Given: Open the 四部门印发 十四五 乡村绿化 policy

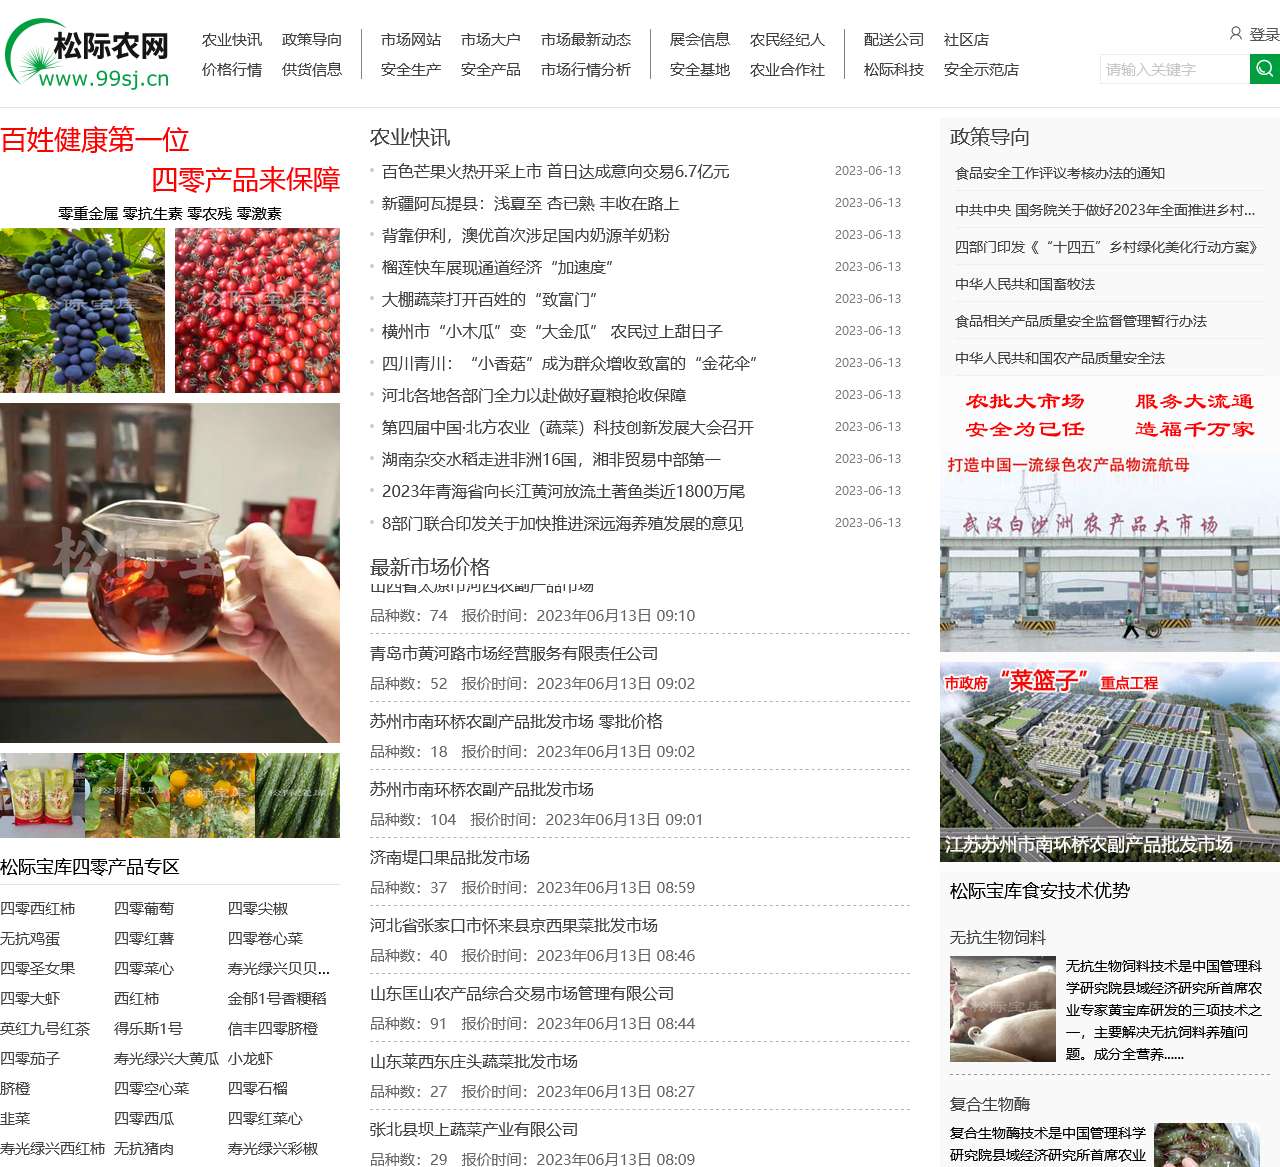Looking at the screenshot, I should [1106, 247].
